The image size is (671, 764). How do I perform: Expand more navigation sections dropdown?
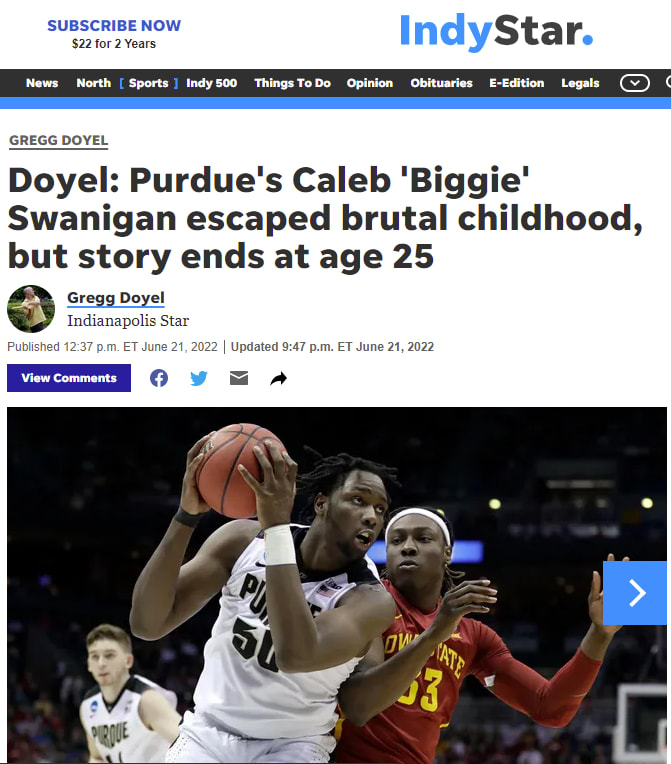[634, 83]
